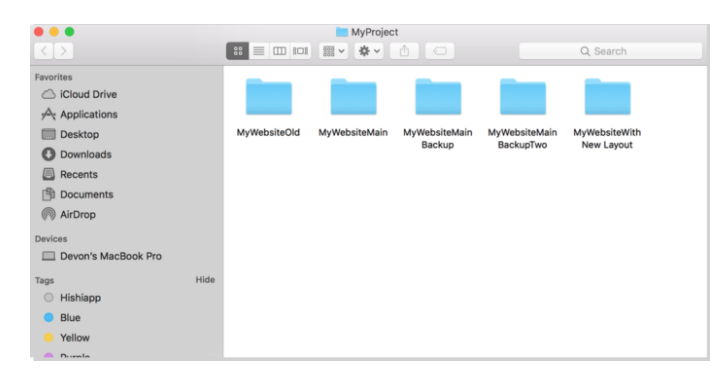
Task: Go forward with the right arrow
Action: pyautogui.click(x=64, y=51)
